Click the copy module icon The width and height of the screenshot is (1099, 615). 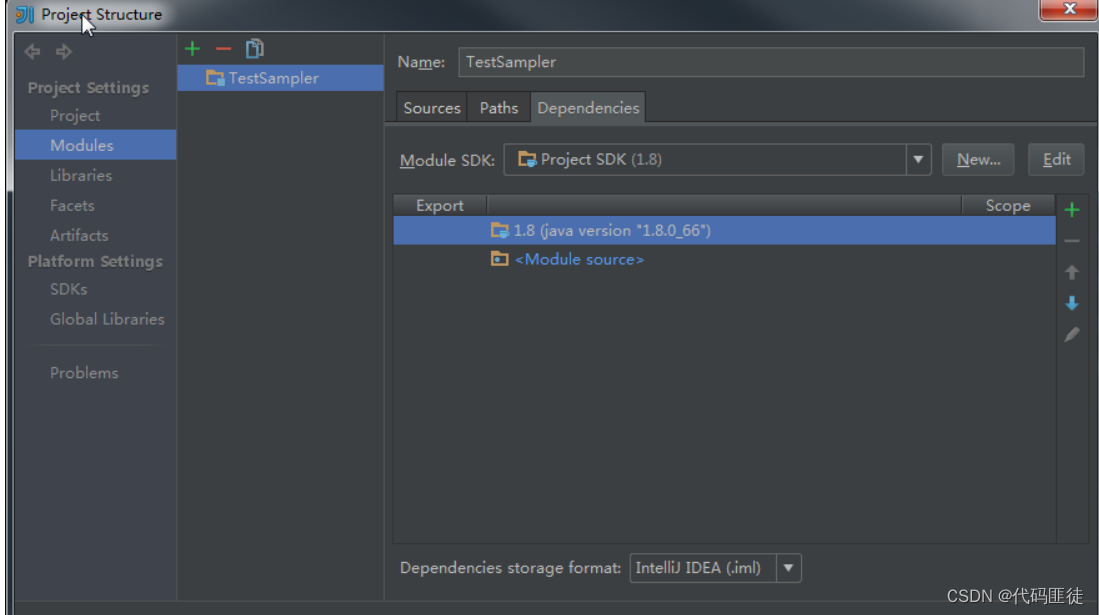pyautogui.click(x=255, y=48)
